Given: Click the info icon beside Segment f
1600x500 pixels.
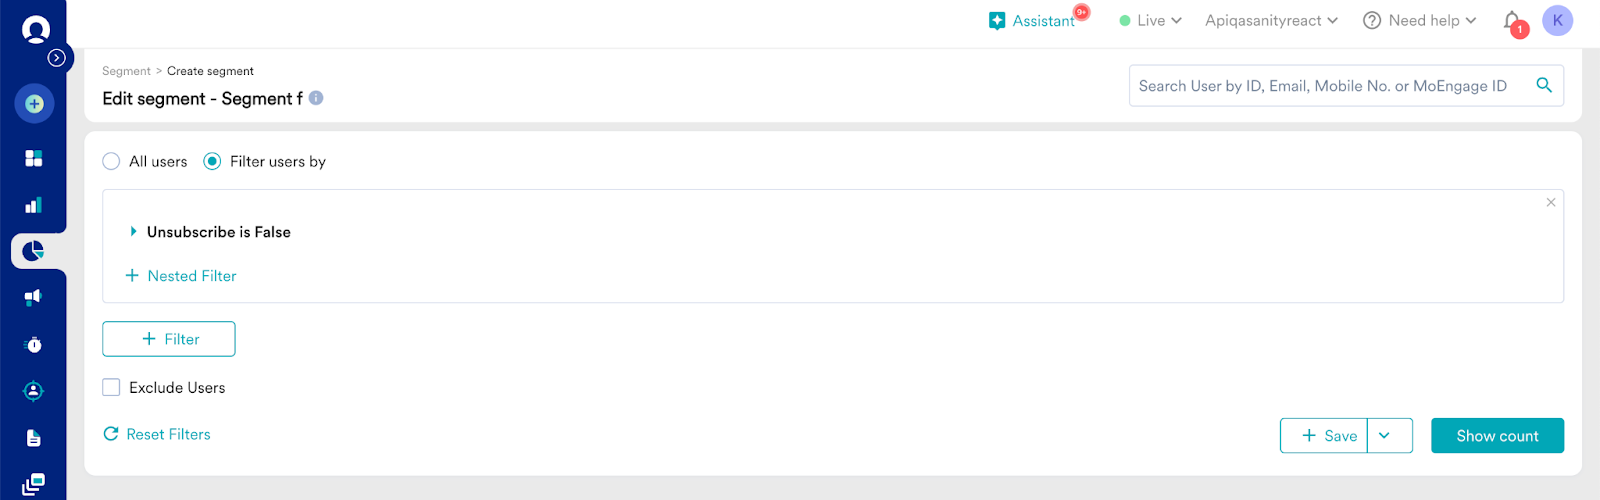Looking at the screenshot, I should [316, 98].
